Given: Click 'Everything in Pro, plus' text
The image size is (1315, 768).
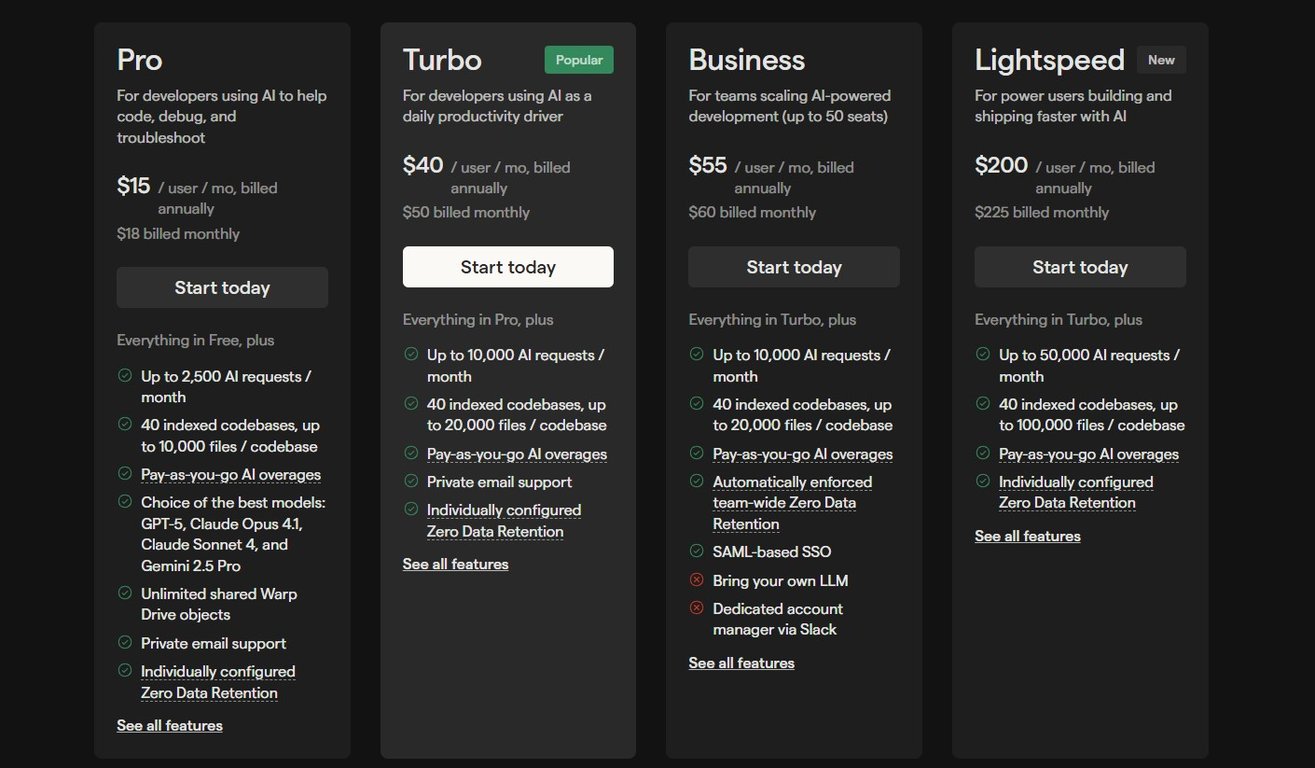Looking at the screenshot, I should point(478,320).
